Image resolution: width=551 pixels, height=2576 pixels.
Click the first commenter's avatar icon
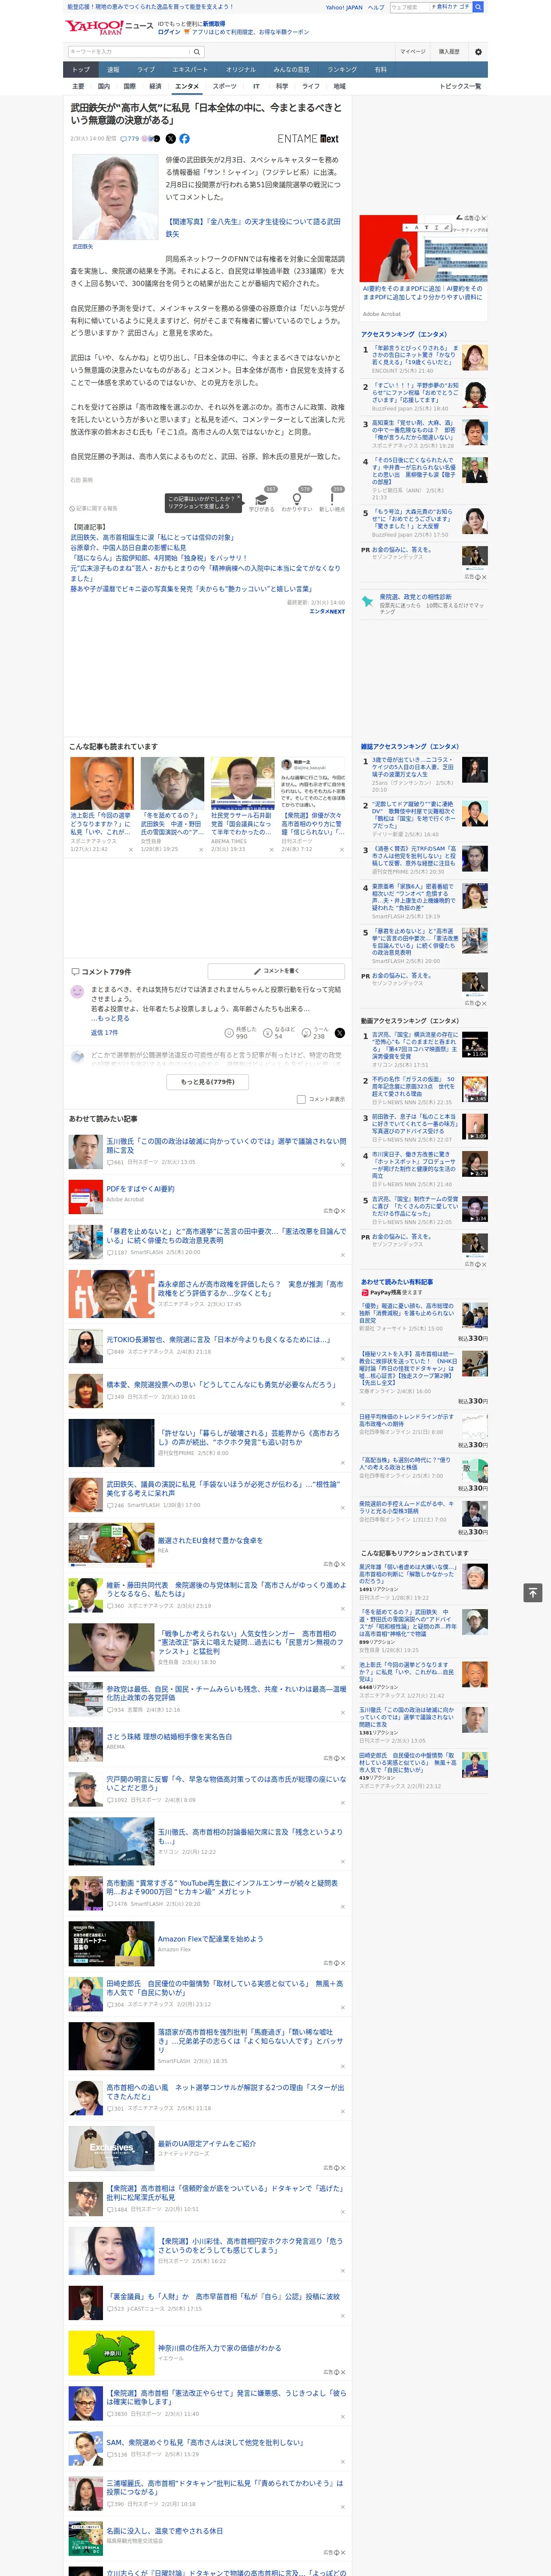tap(77, 992)
